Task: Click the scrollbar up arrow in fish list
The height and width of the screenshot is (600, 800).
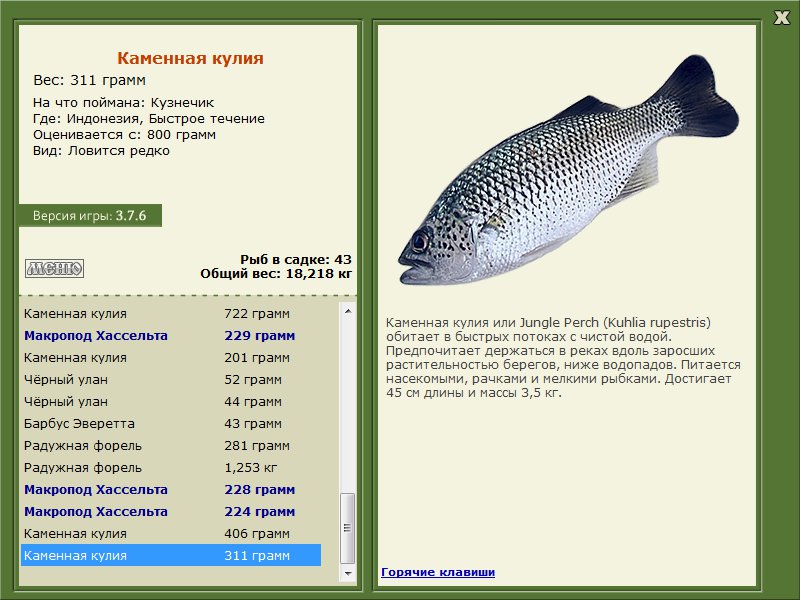Action: point(348,311)
